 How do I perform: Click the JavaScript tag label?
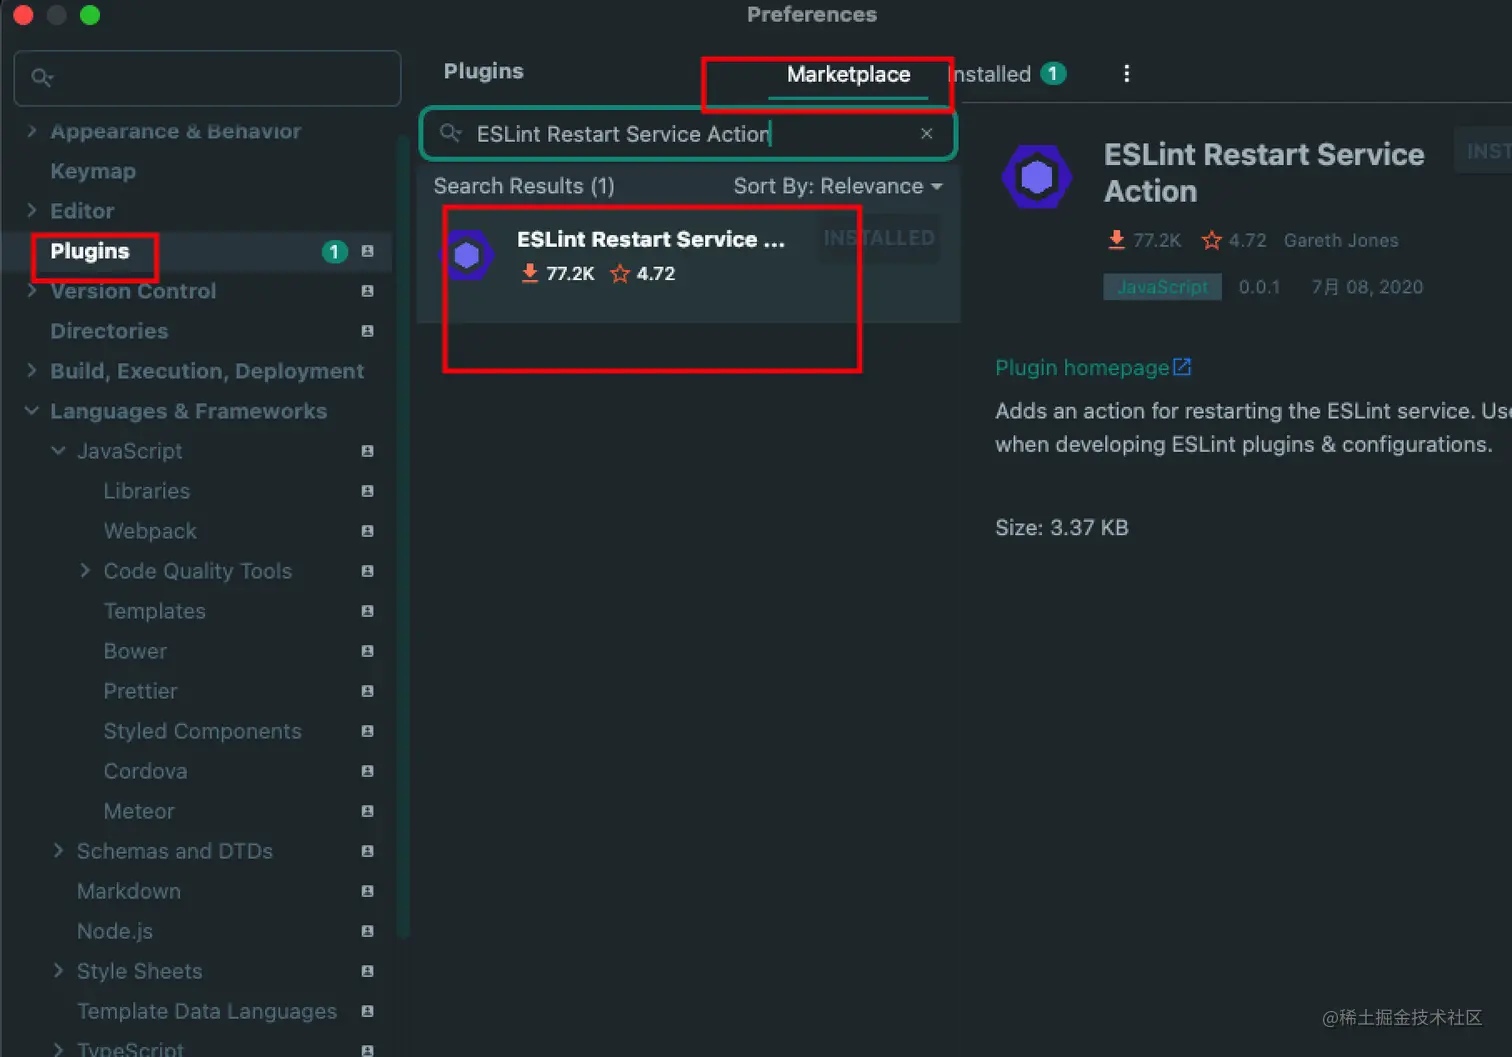click(x=1162, y=287)
